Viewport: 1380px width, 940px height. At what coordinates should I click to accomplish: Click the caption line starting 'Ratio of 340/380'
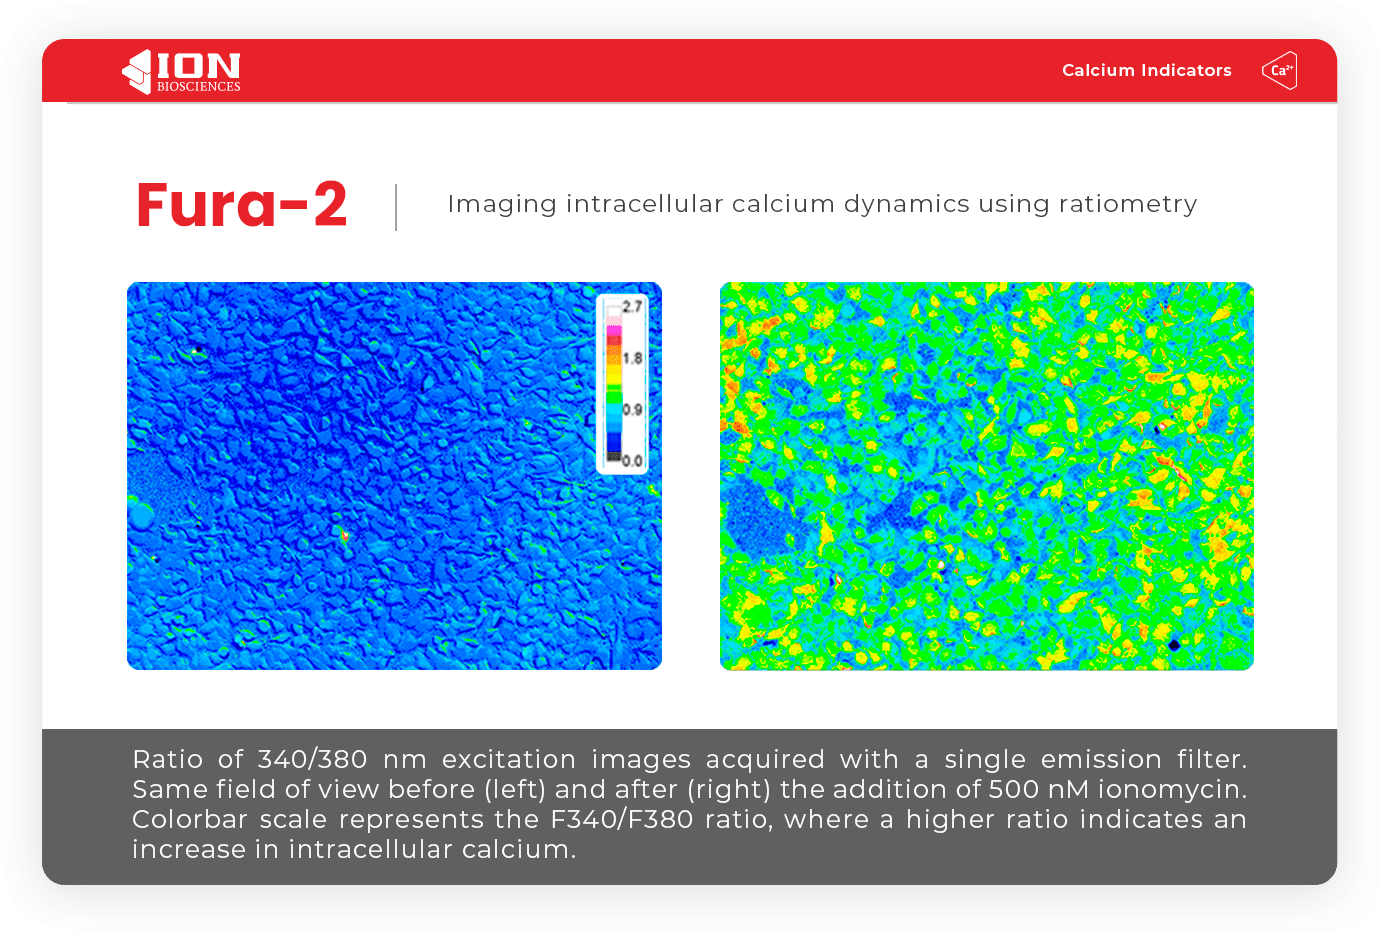690,760
